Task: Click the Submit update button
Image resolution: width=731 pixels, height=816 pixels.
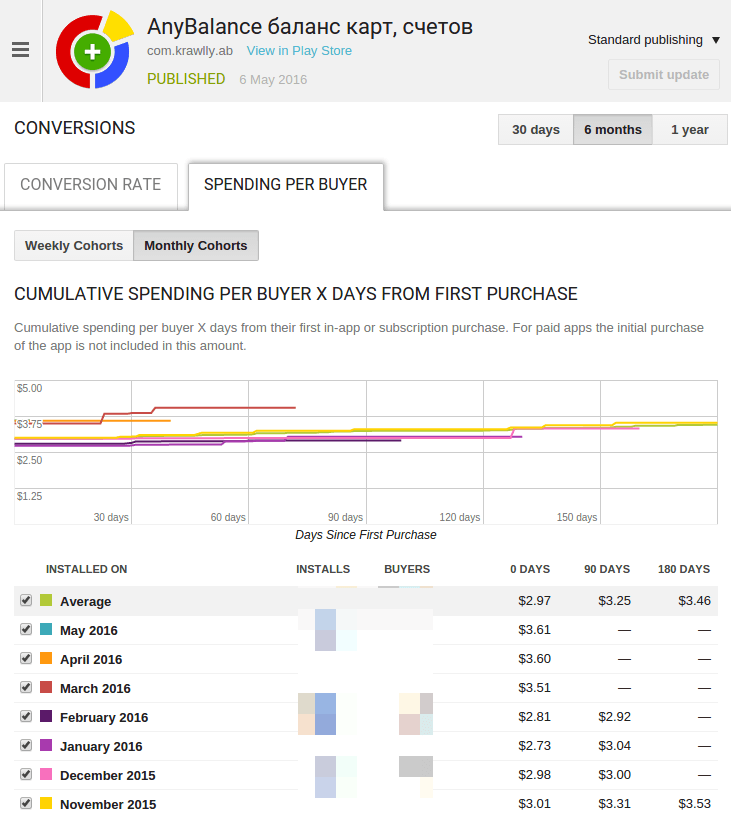Action: (663, 75)
